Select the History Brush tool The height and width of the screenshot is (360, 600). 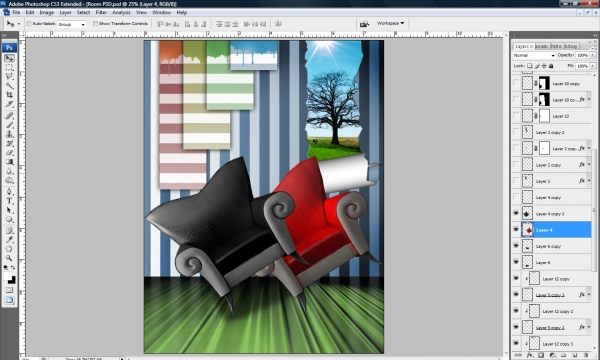point(9,143)
